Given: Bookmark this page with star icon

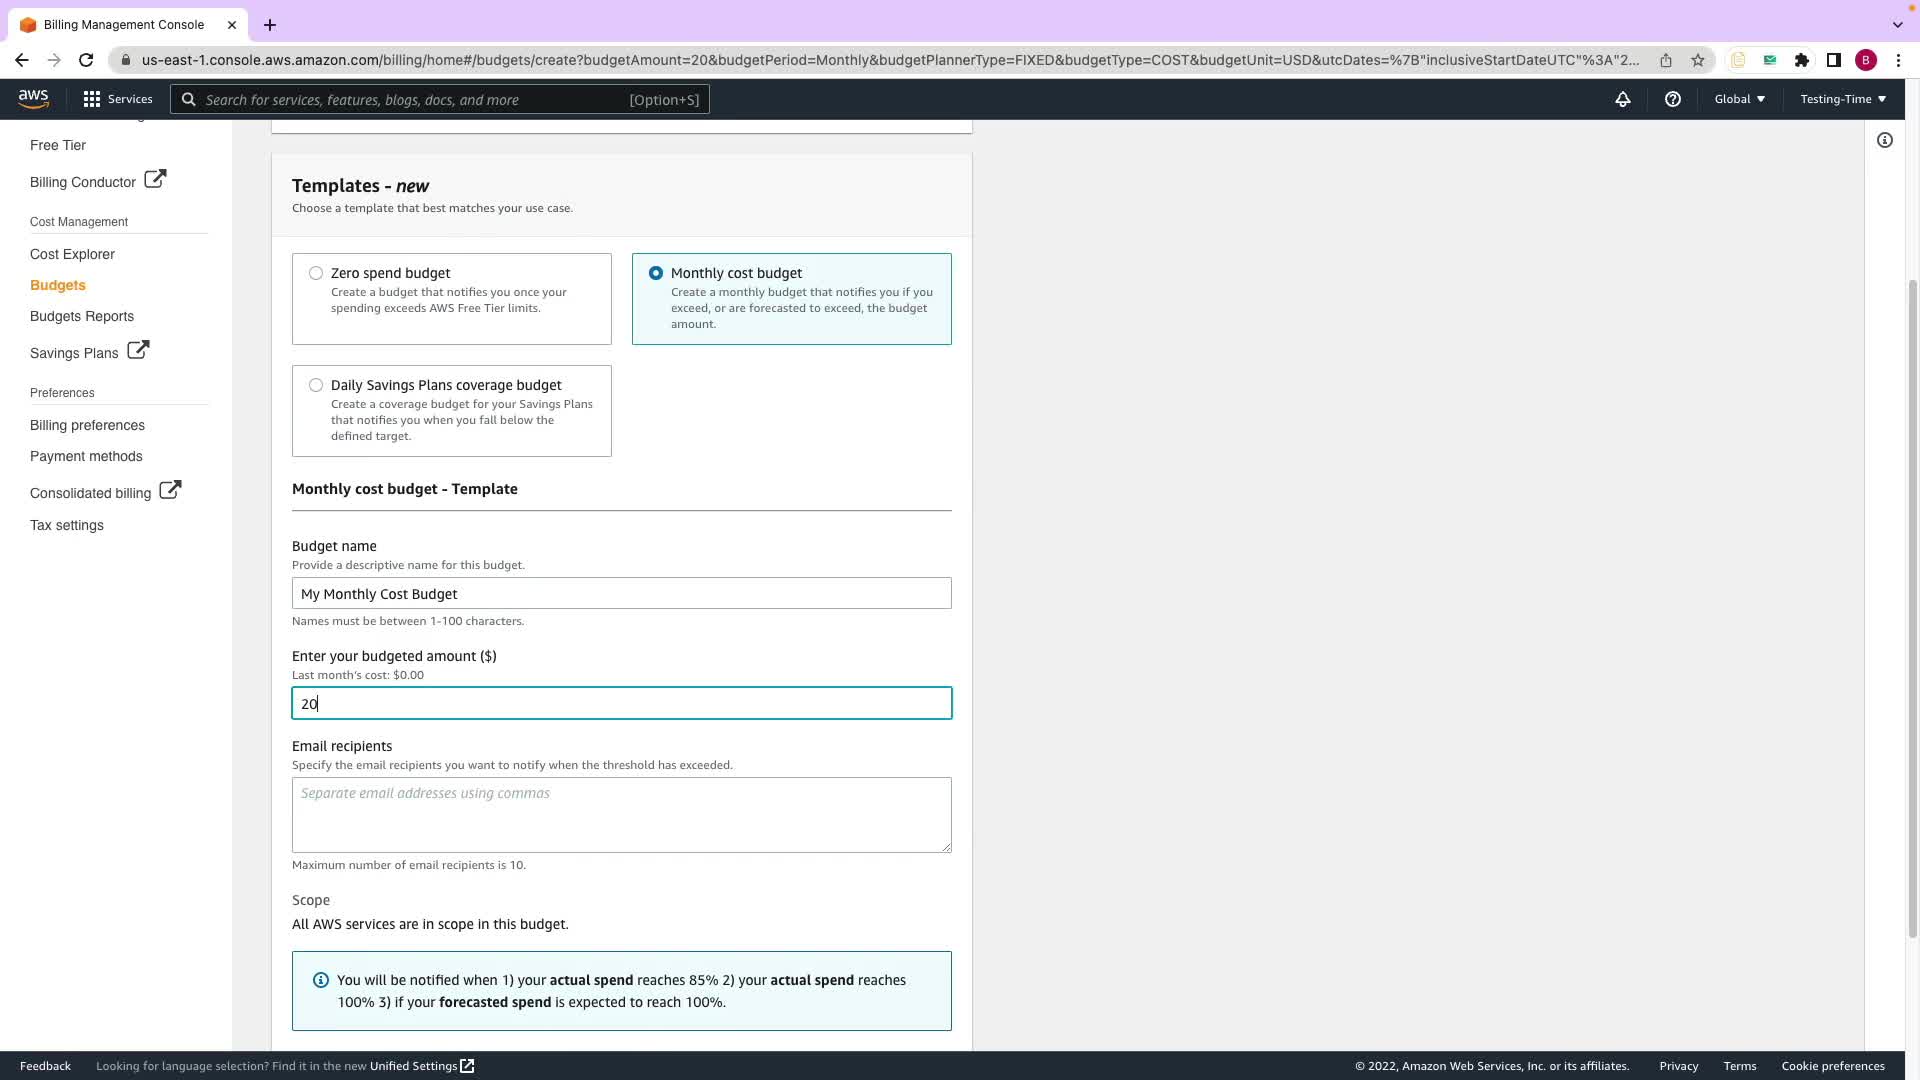Looking at the screenshot, I should 1697,60.
